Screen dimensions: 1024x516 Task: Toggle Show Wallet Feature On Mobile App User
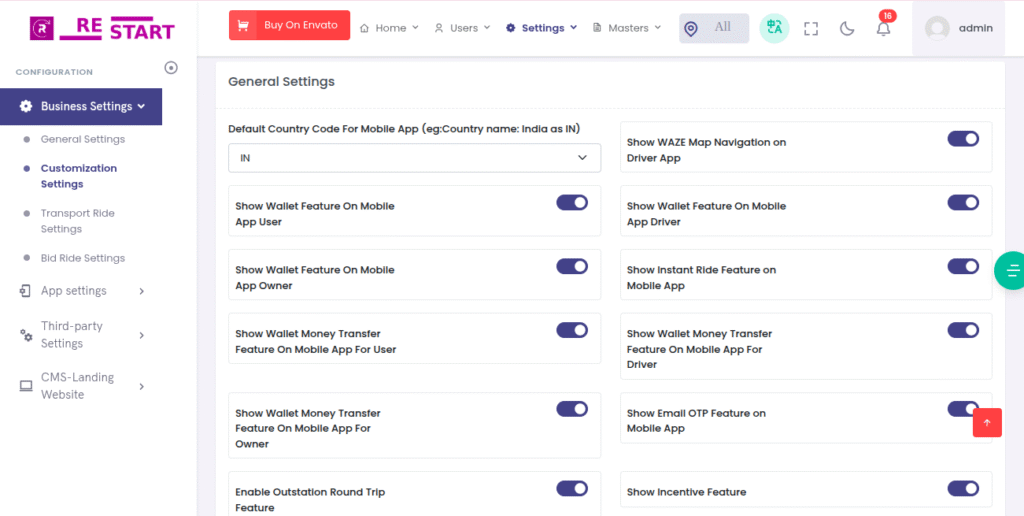[x=572, y=203]
